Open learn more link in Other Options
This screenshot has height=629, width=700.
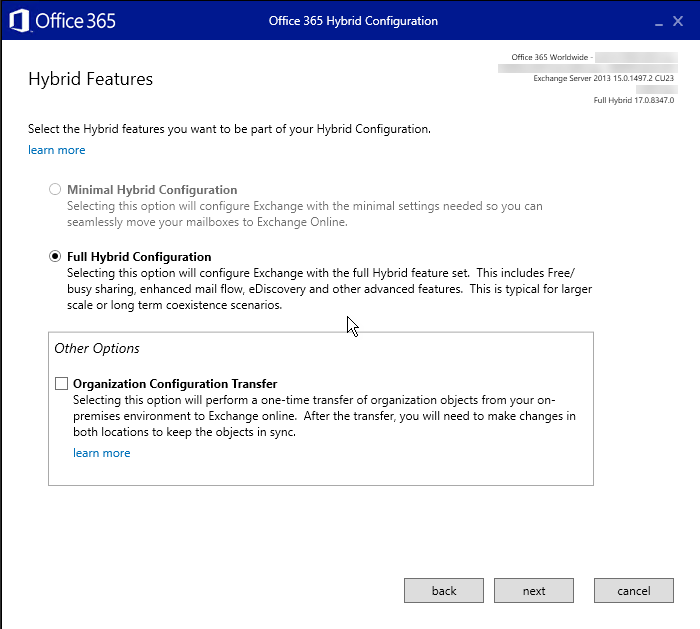pyautogui.click(x=102, y=453)
